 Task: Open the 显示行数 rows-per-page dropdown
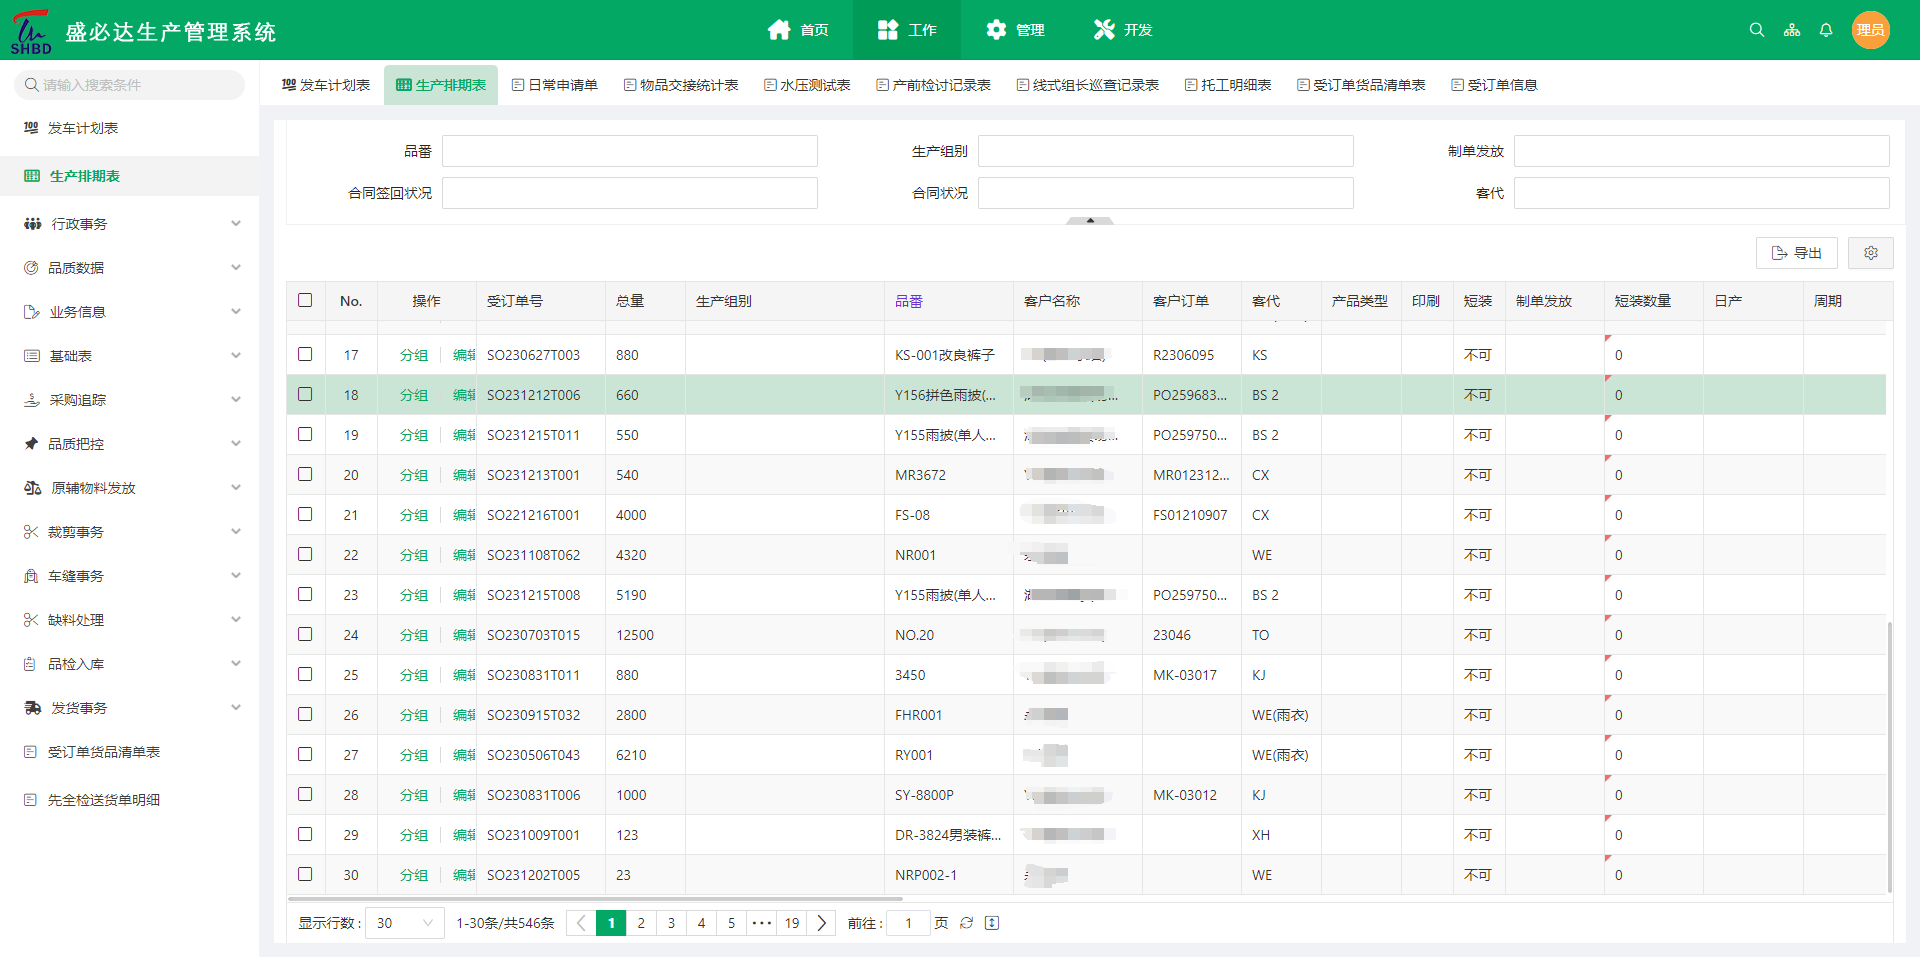405,923
